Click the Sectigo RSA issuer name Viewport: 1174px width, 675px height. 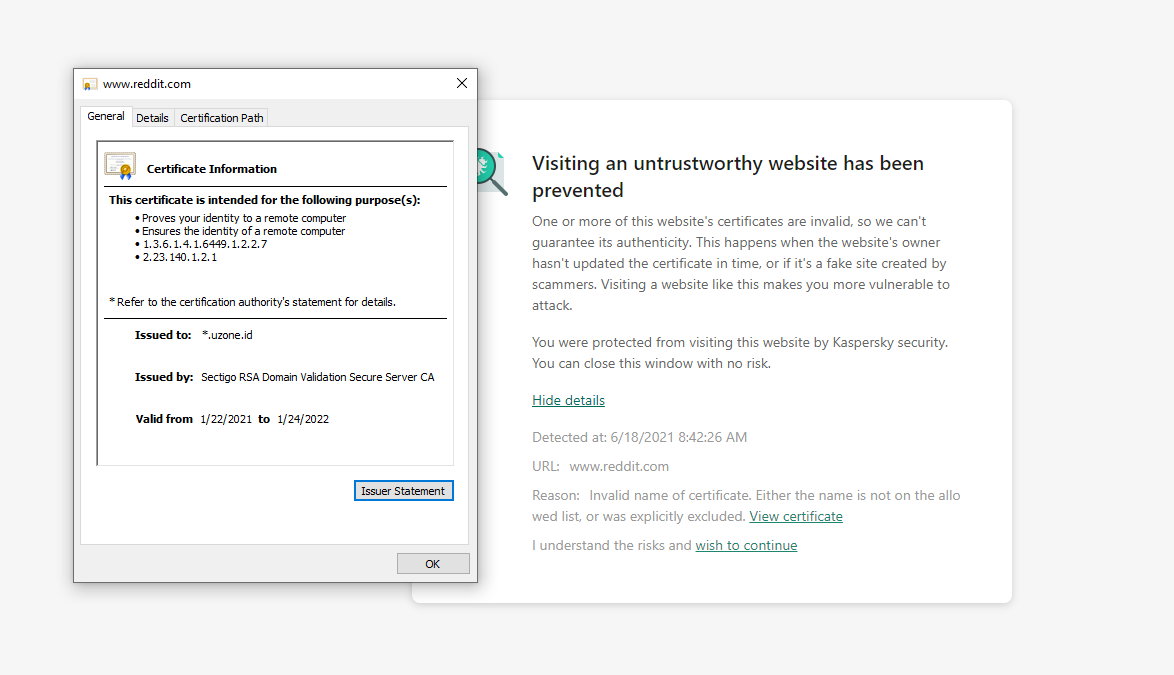pyautogui.click(x=318, y=377)
